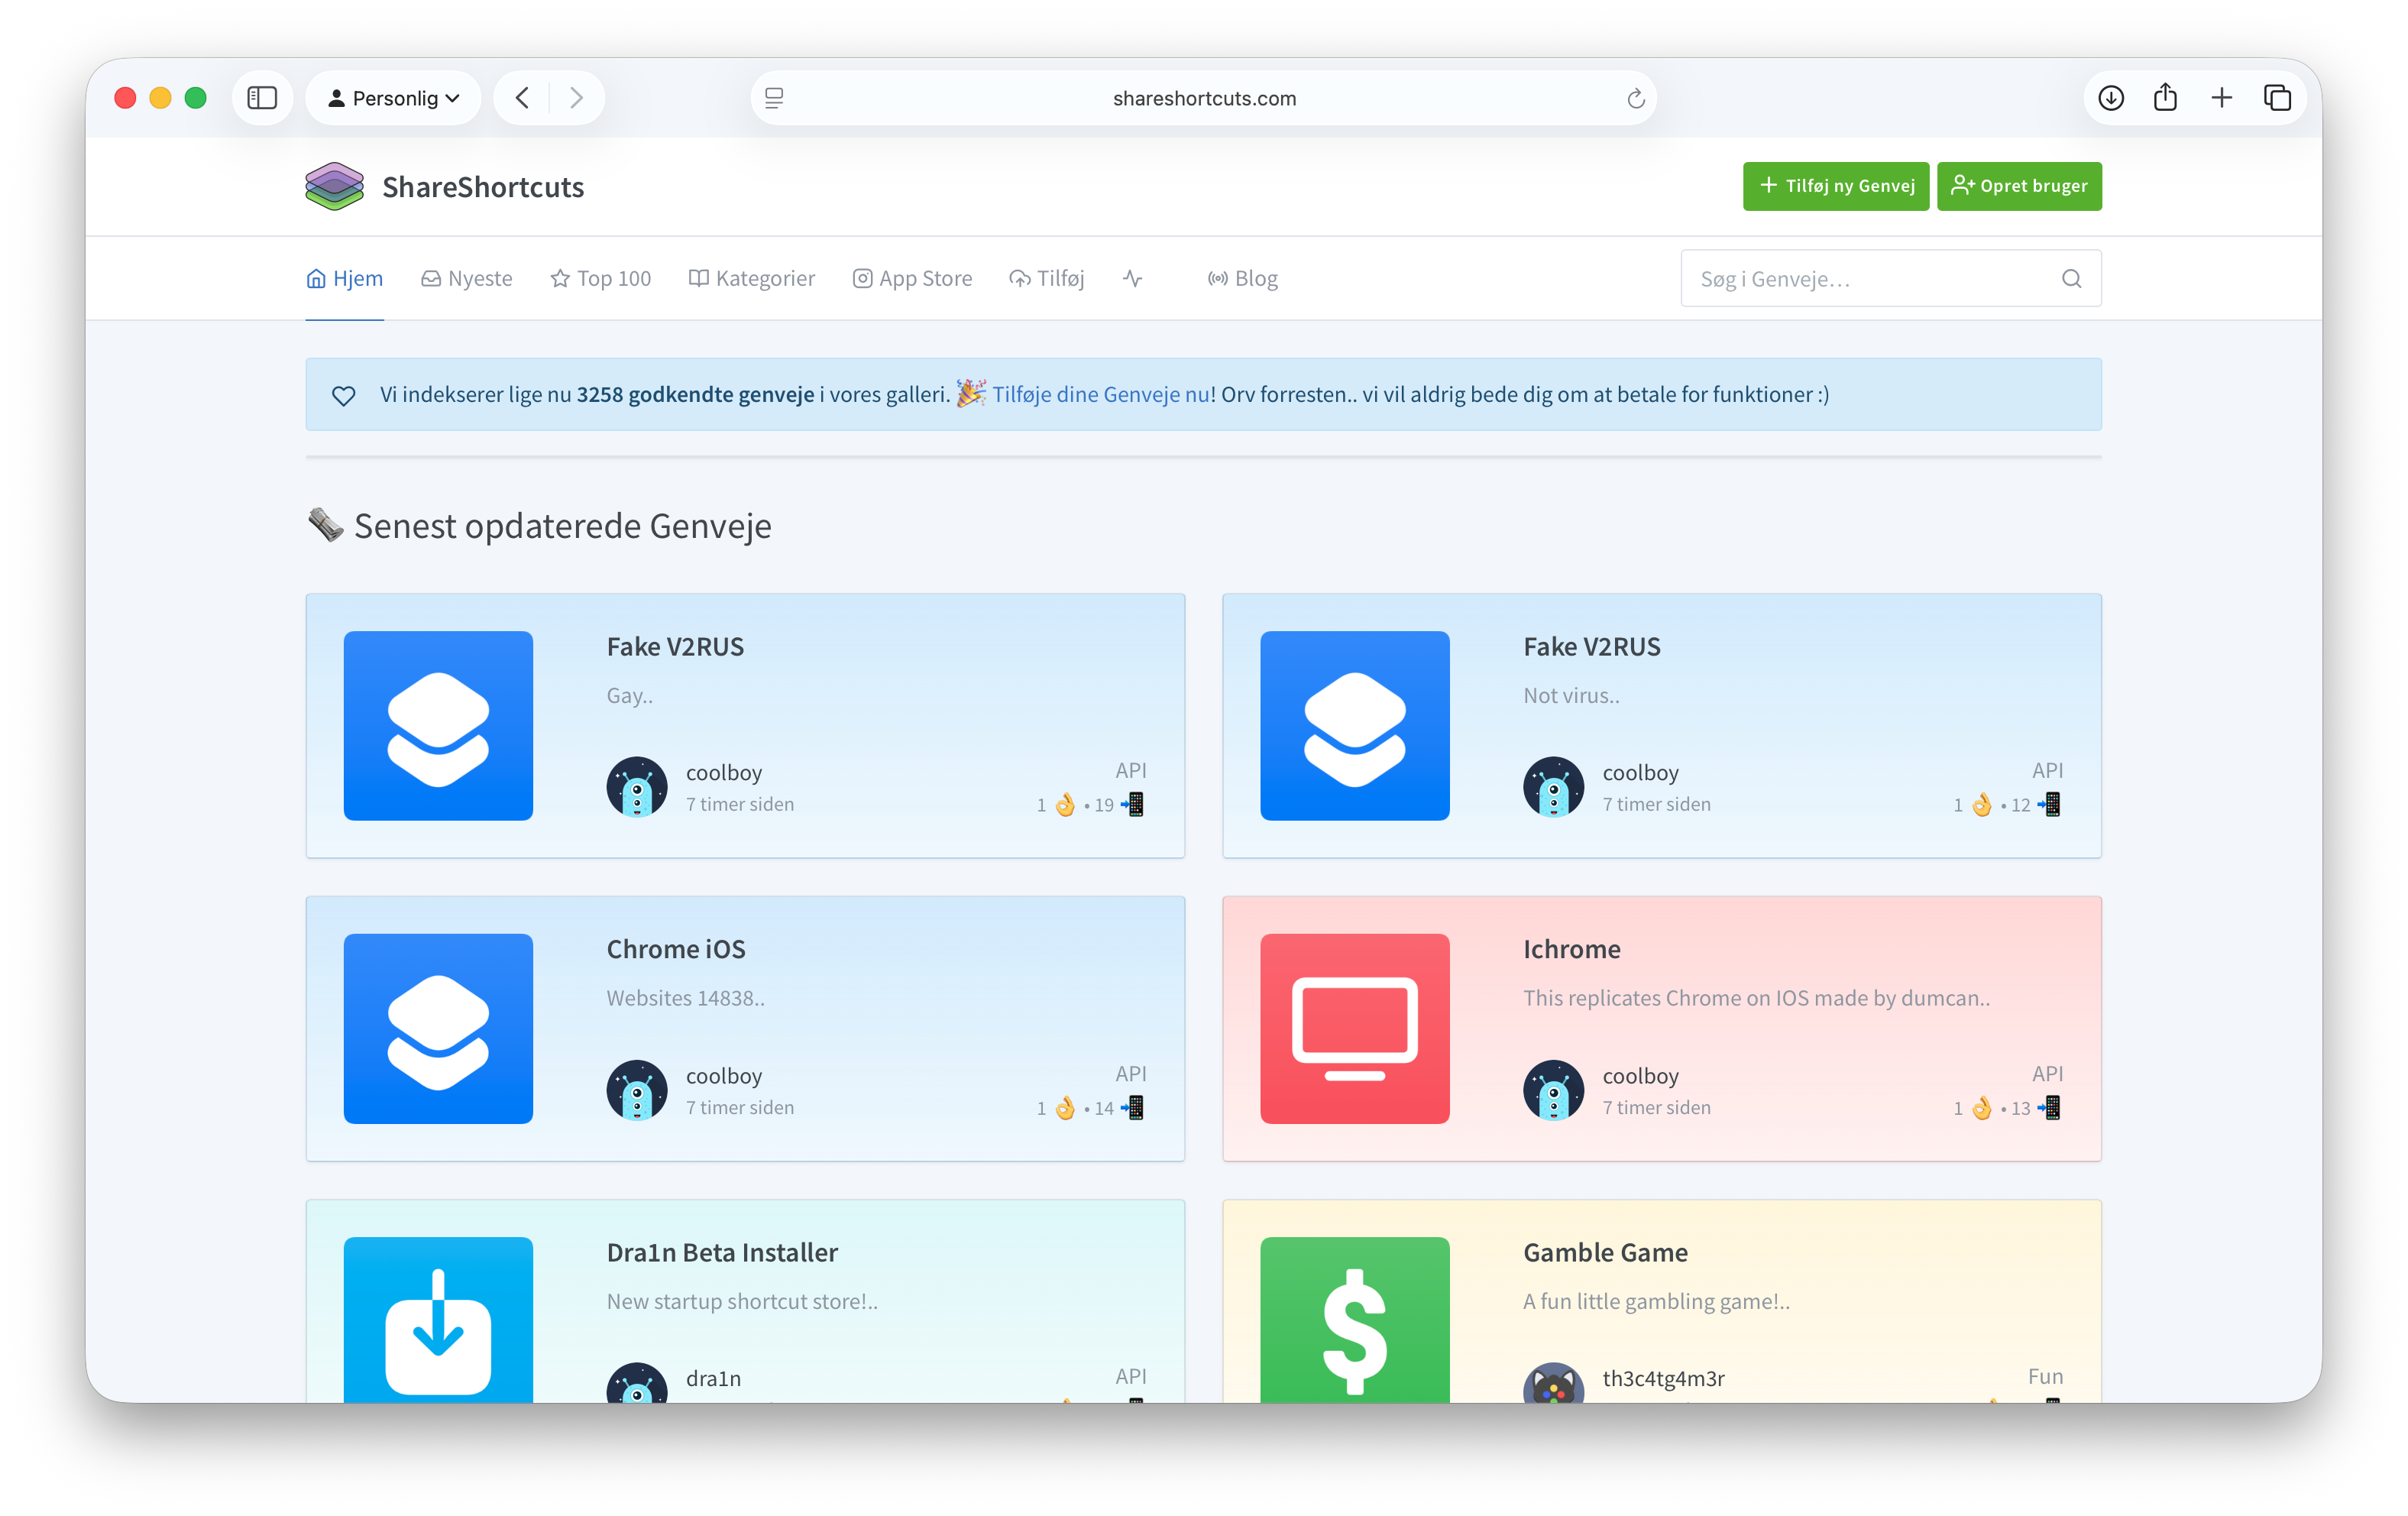This screenshot has height=1516, width=2408.
Task: Click the activity waveform nav icon
Action: point(1132,278)
